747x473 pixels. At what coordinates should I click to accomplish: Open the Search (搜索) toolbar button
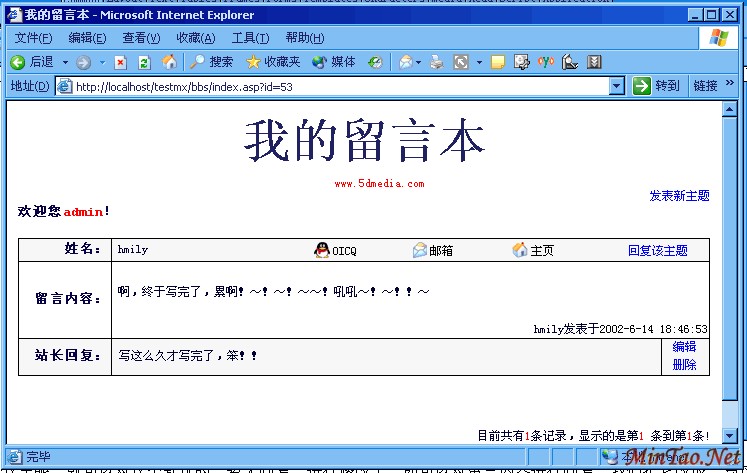(211, 62)
